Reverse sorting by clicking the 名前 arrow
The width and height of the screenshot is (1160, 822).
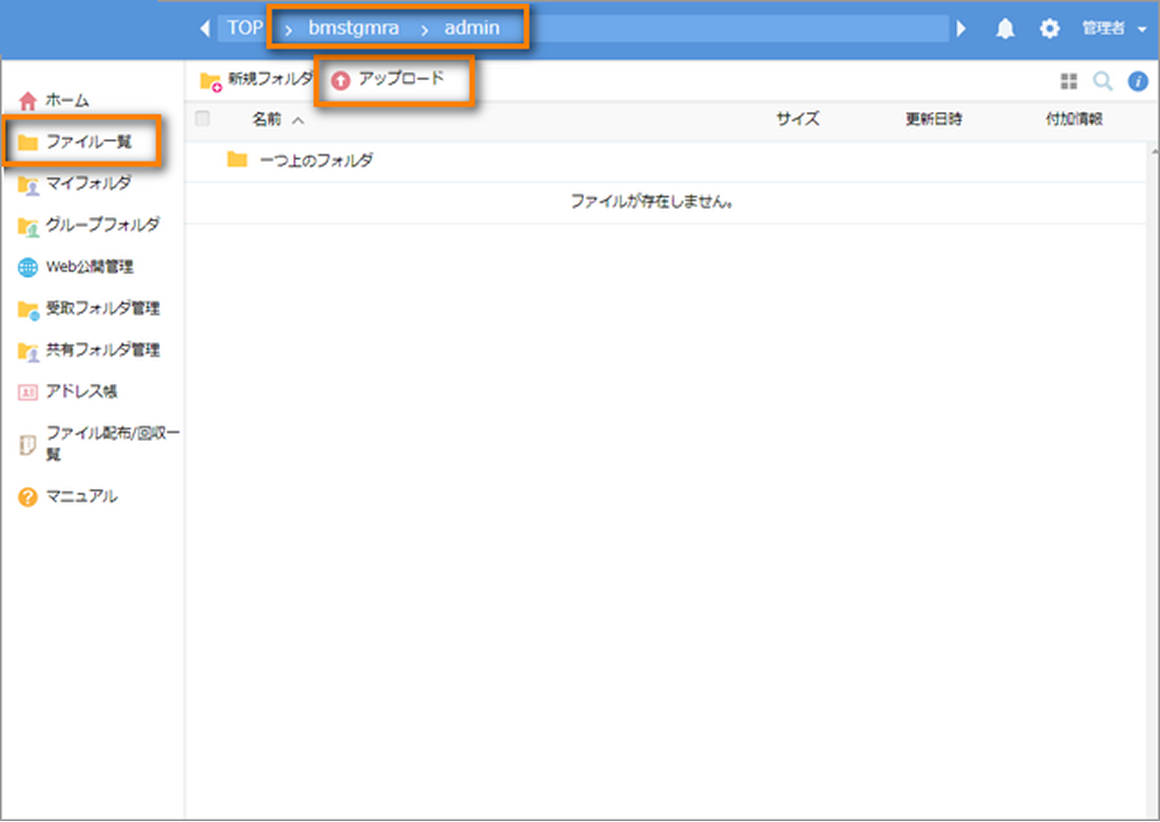tap(298, 119)
